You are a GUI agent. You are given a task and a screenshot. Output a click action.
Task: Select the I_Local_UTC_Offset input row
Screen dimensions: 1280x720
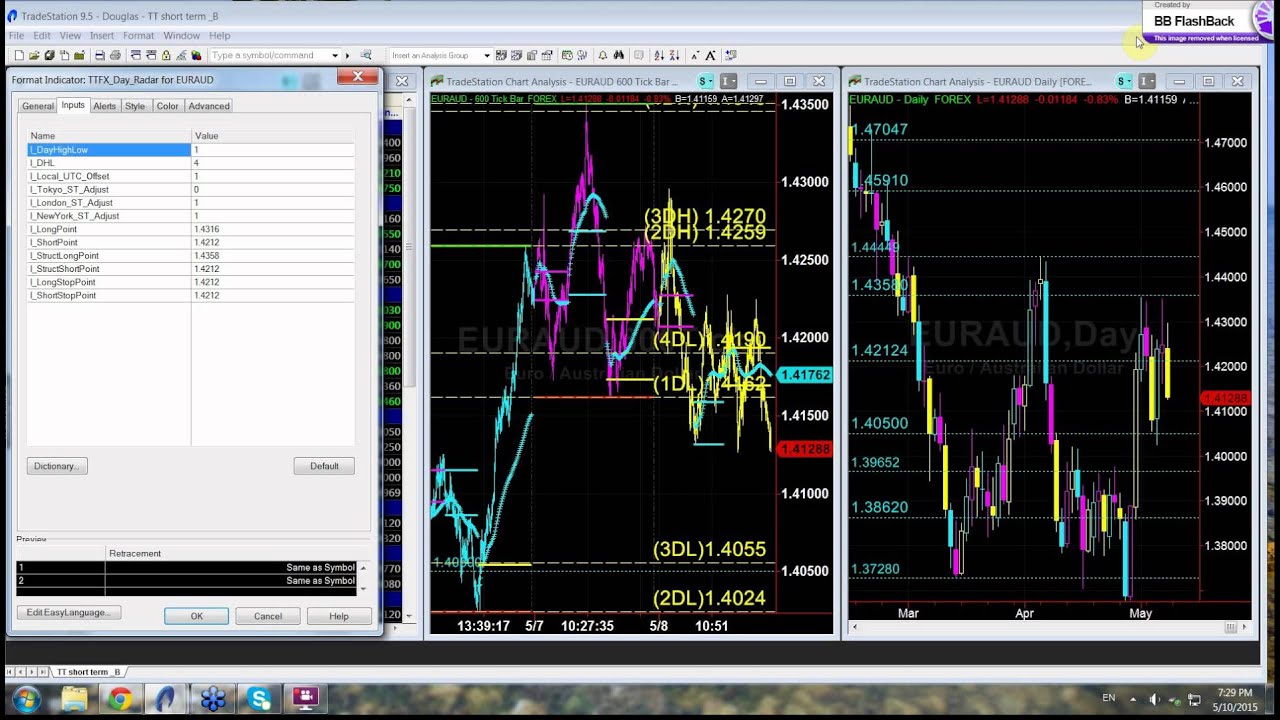pyautogui.click(x=191, y=176)
